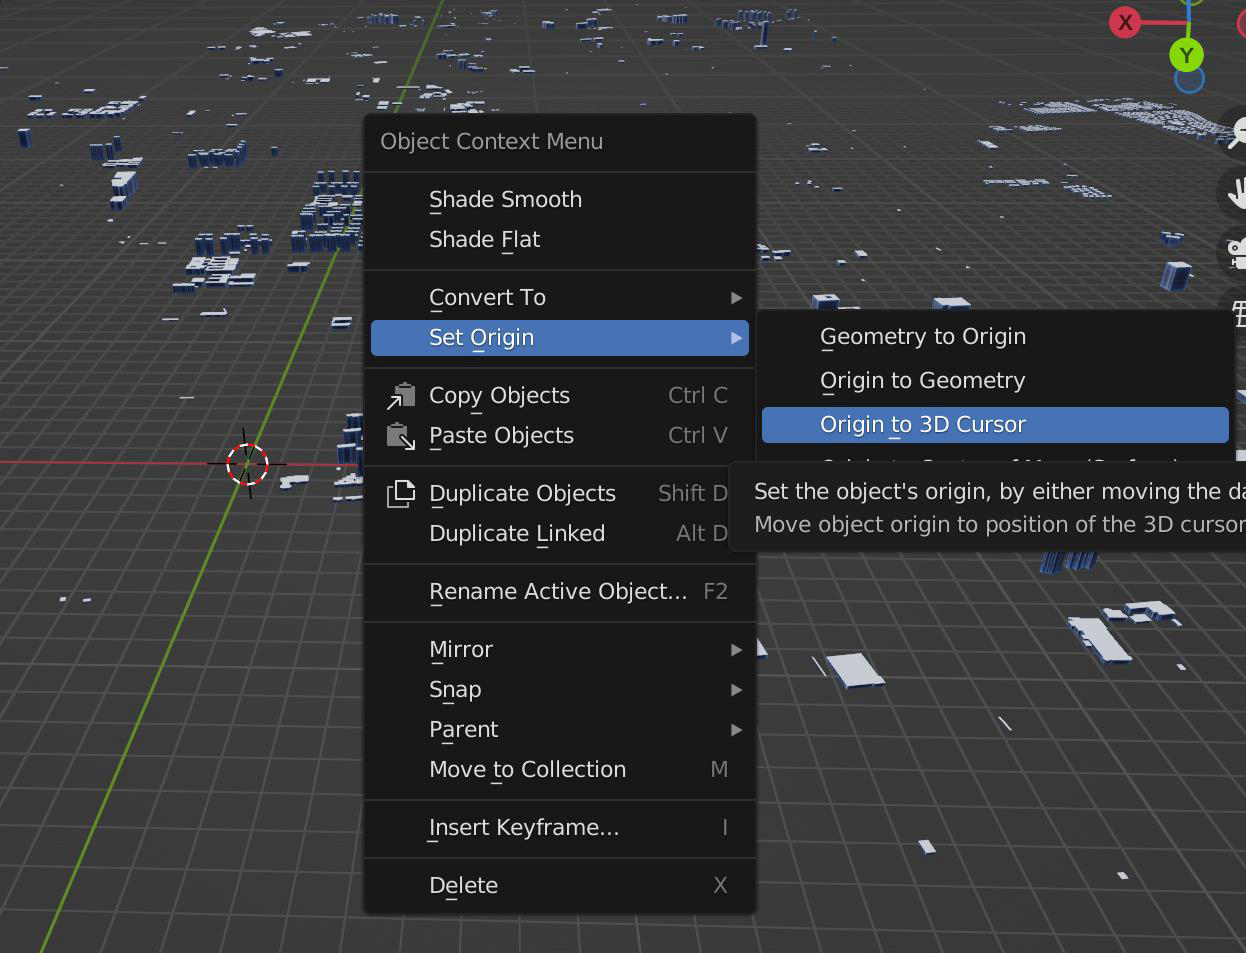Image resolution: width=1246 pixels, height=953 pixels.
Task: Click the Paste Objects clipboard icon
Action: pos(401,436)
